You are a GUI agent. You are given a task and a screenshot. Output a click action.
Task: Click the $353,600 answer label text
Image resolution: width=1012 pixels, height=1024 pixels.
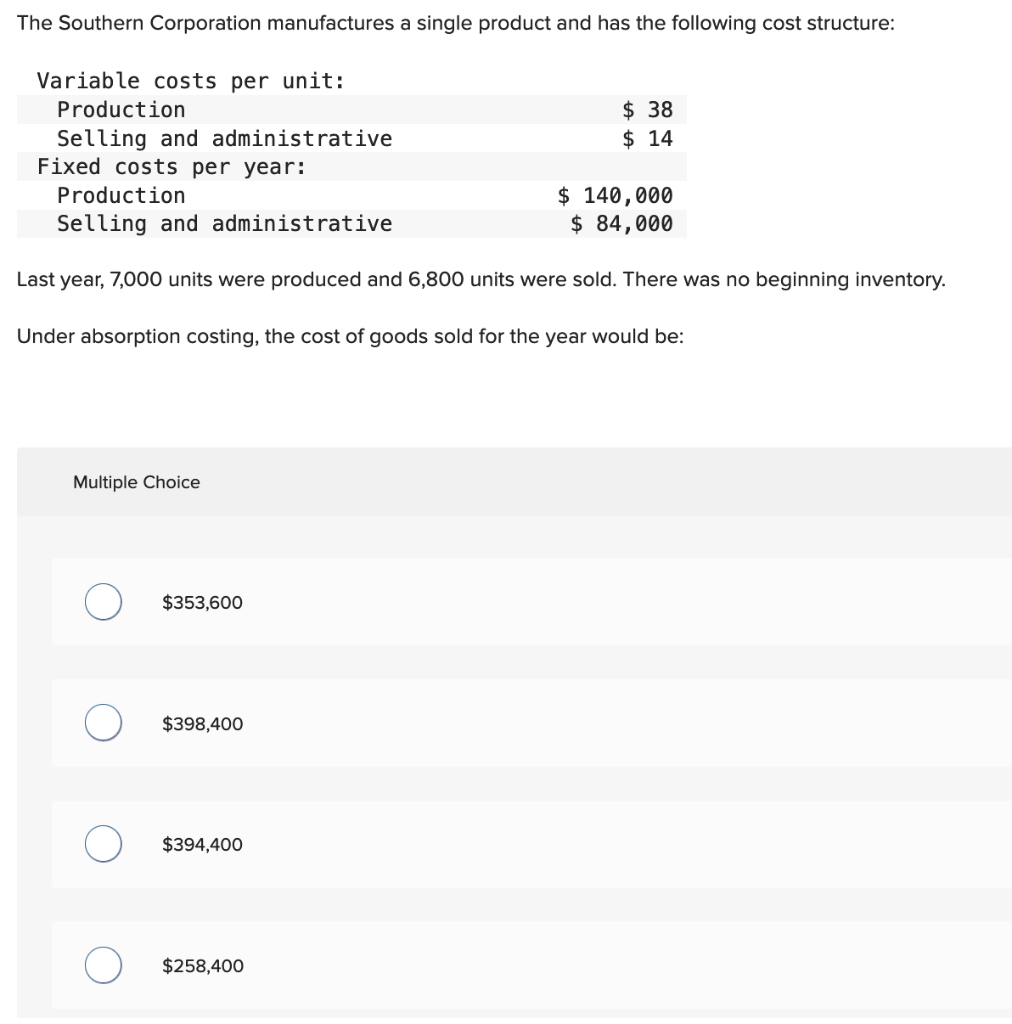pos(202,603)
